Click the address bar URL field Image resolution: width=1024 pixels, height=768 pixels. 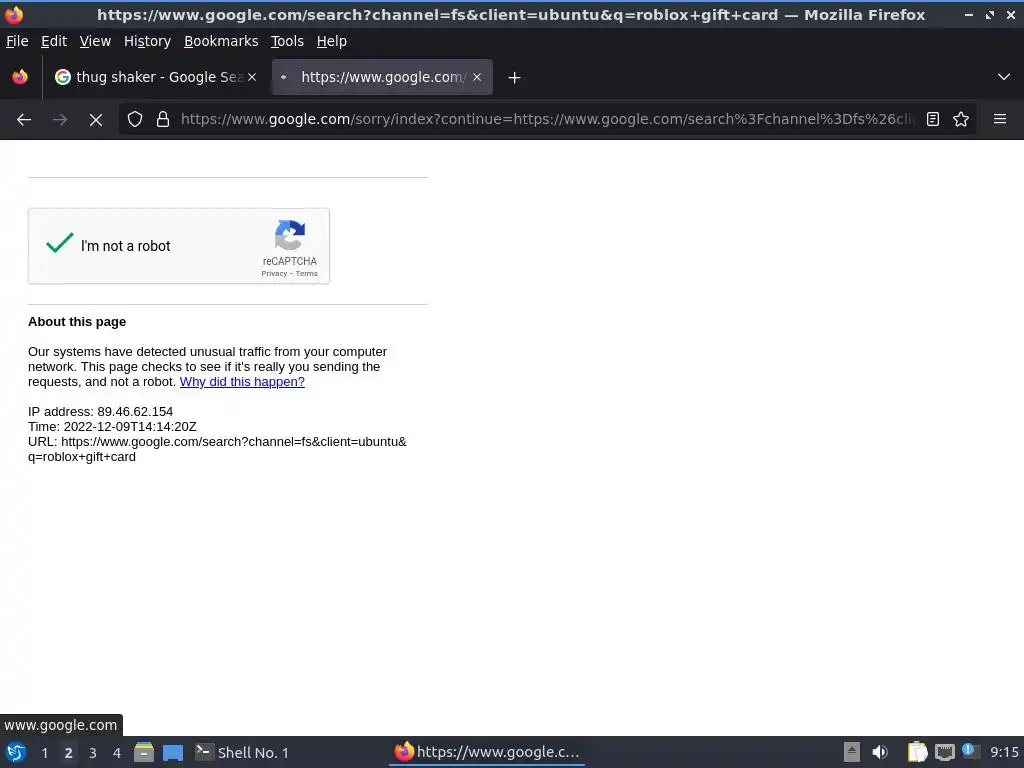pos(549,120)
